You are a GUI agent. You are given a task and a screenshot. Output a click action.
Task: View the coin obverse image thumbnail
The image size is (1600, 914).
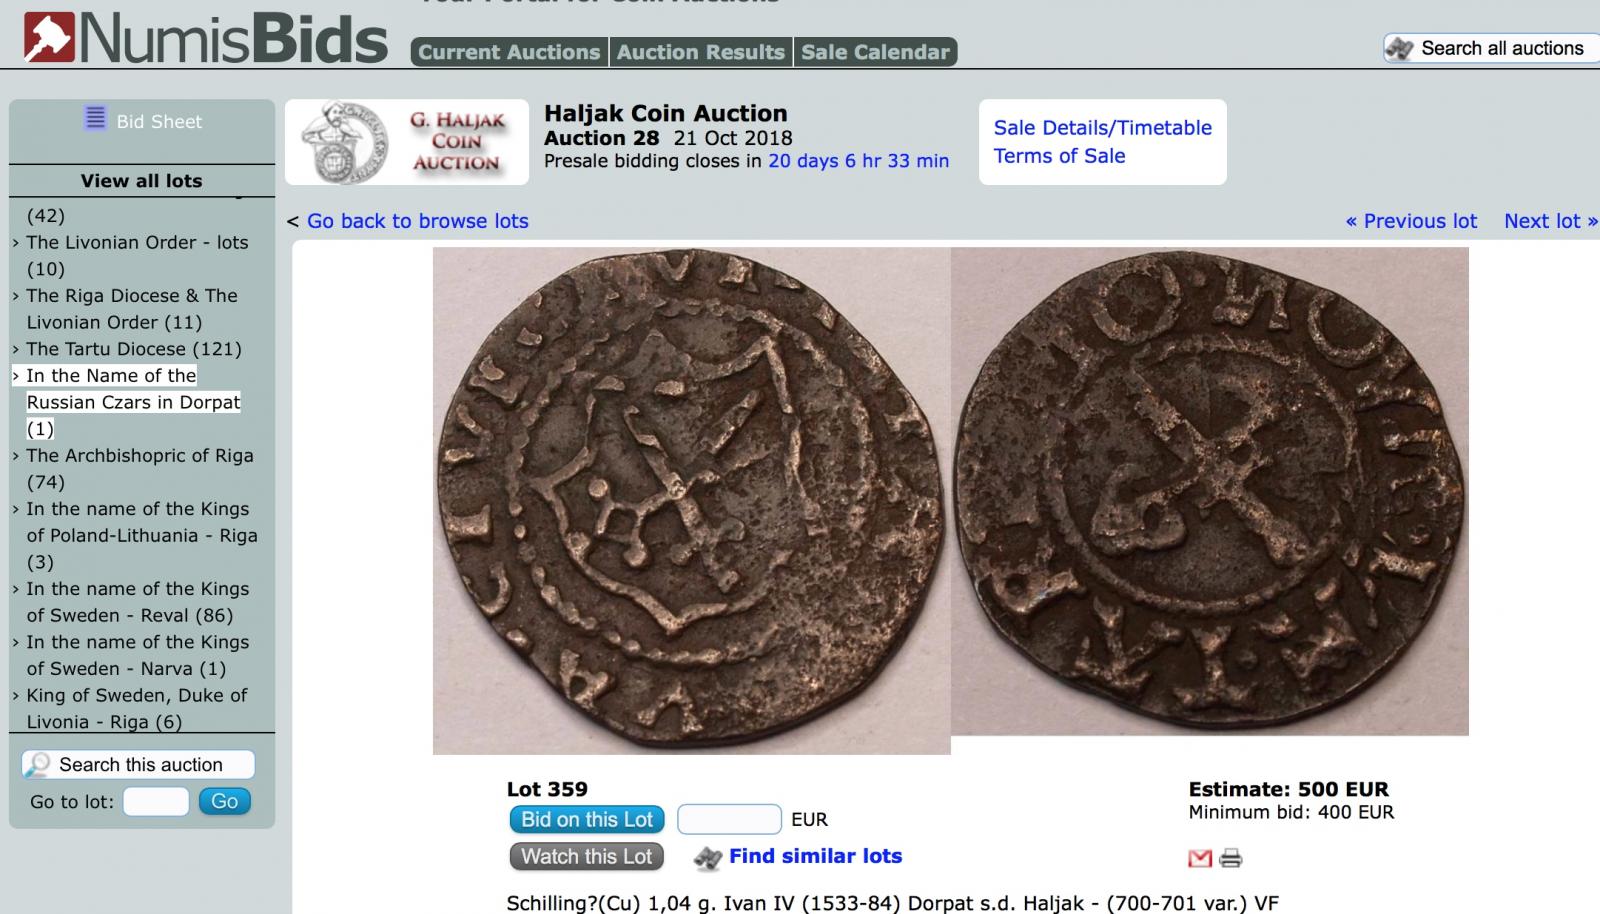tap(691, 501)
